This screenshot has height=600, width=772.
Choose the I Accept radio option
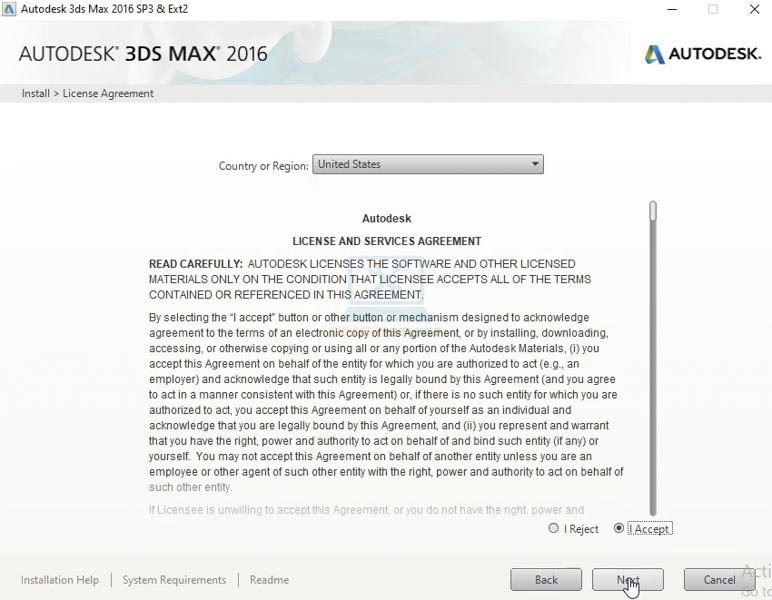pyautogui.click(x=619, y=528)
